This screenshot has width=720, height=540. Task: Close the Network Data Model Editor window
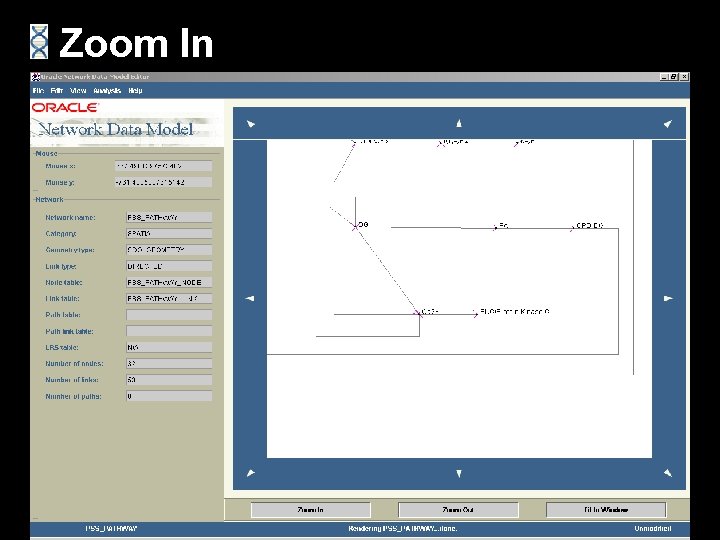point(684,77)
